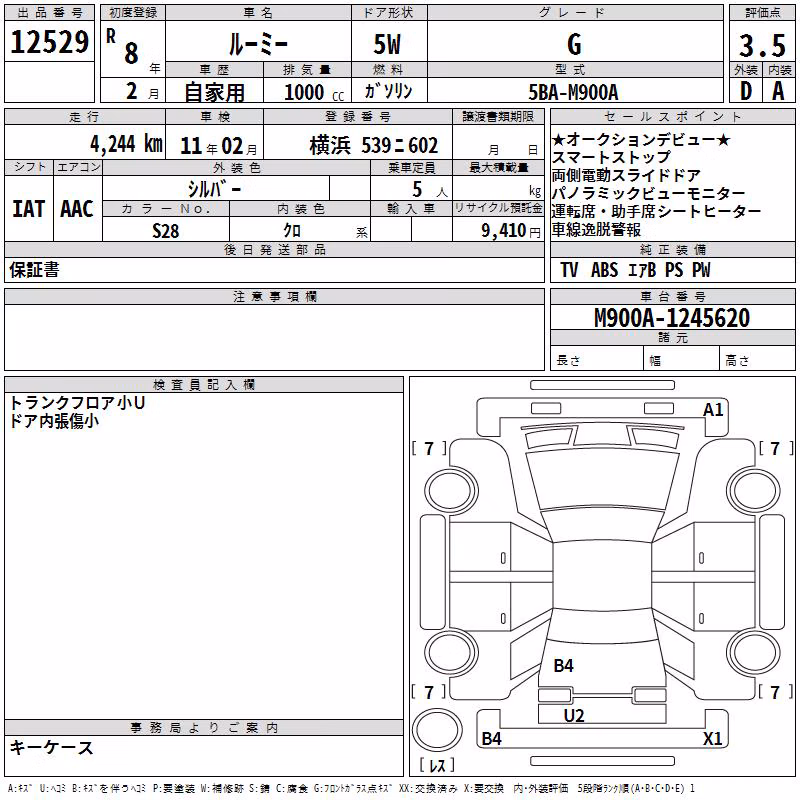
Task: Click the recycle deposit 9,410円
Action: point(511,230)
